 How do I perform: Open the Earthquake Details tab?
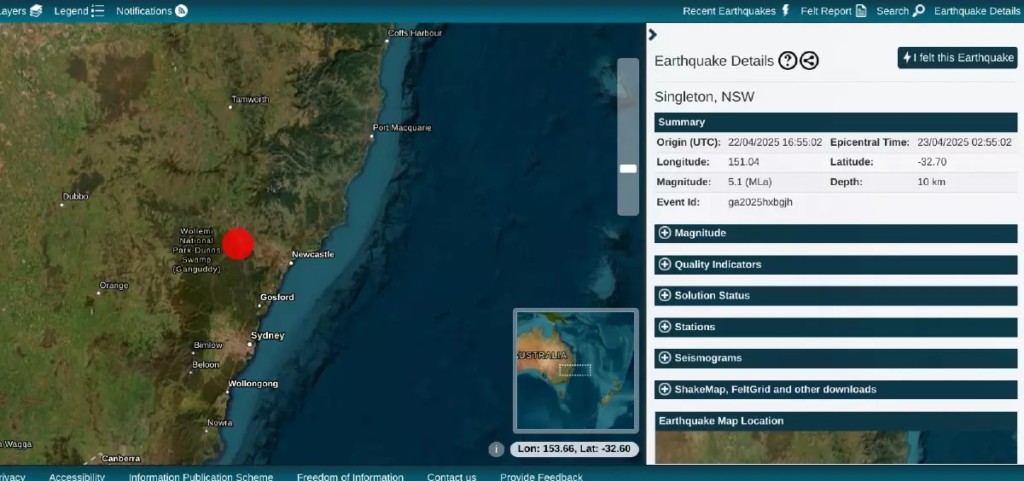point(976,11)
